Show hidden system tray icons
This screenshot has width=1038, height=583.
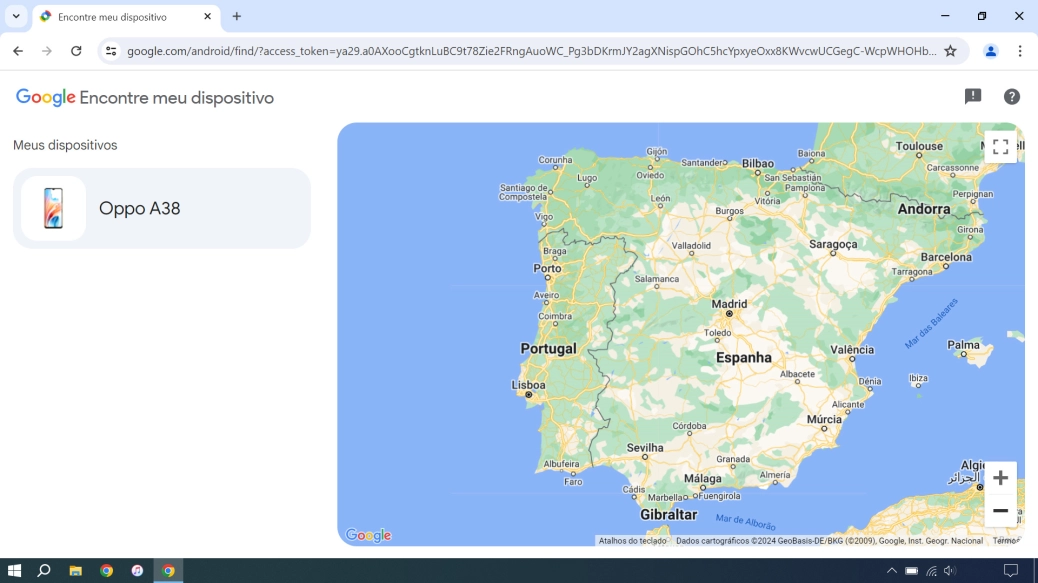[891, 571]
